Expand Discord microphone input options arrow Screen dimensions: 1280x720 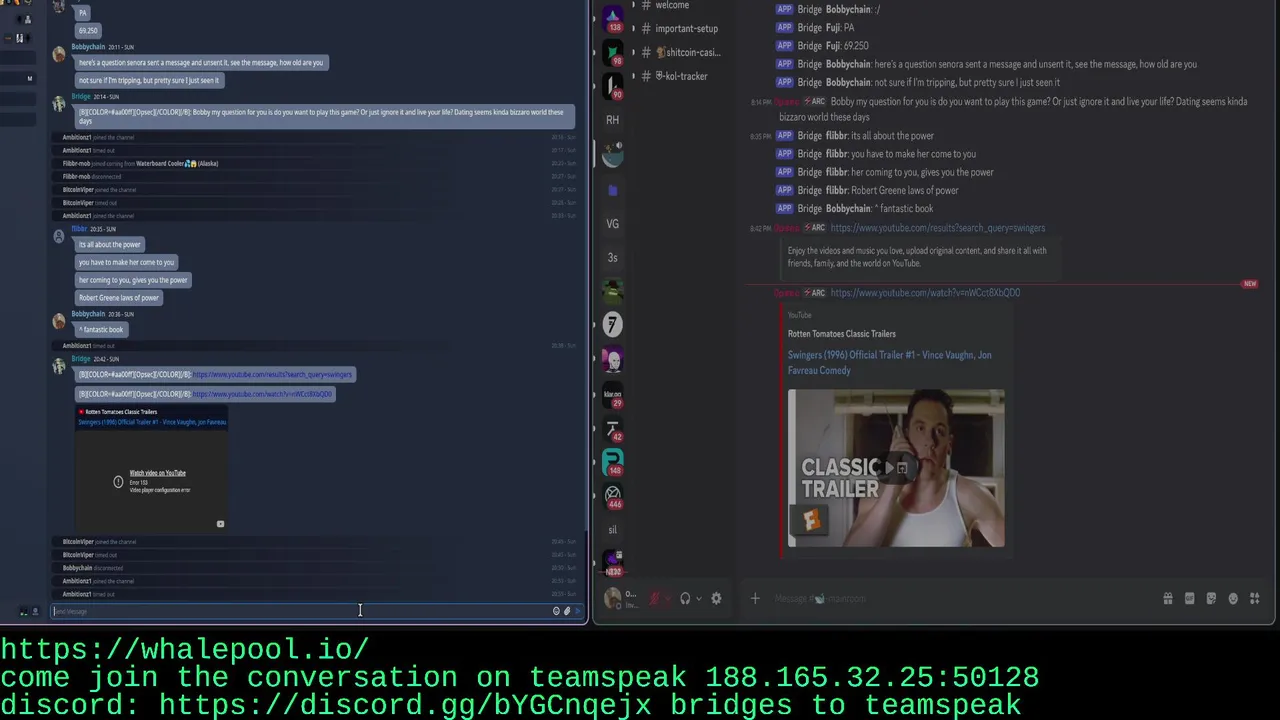point(667,599)
